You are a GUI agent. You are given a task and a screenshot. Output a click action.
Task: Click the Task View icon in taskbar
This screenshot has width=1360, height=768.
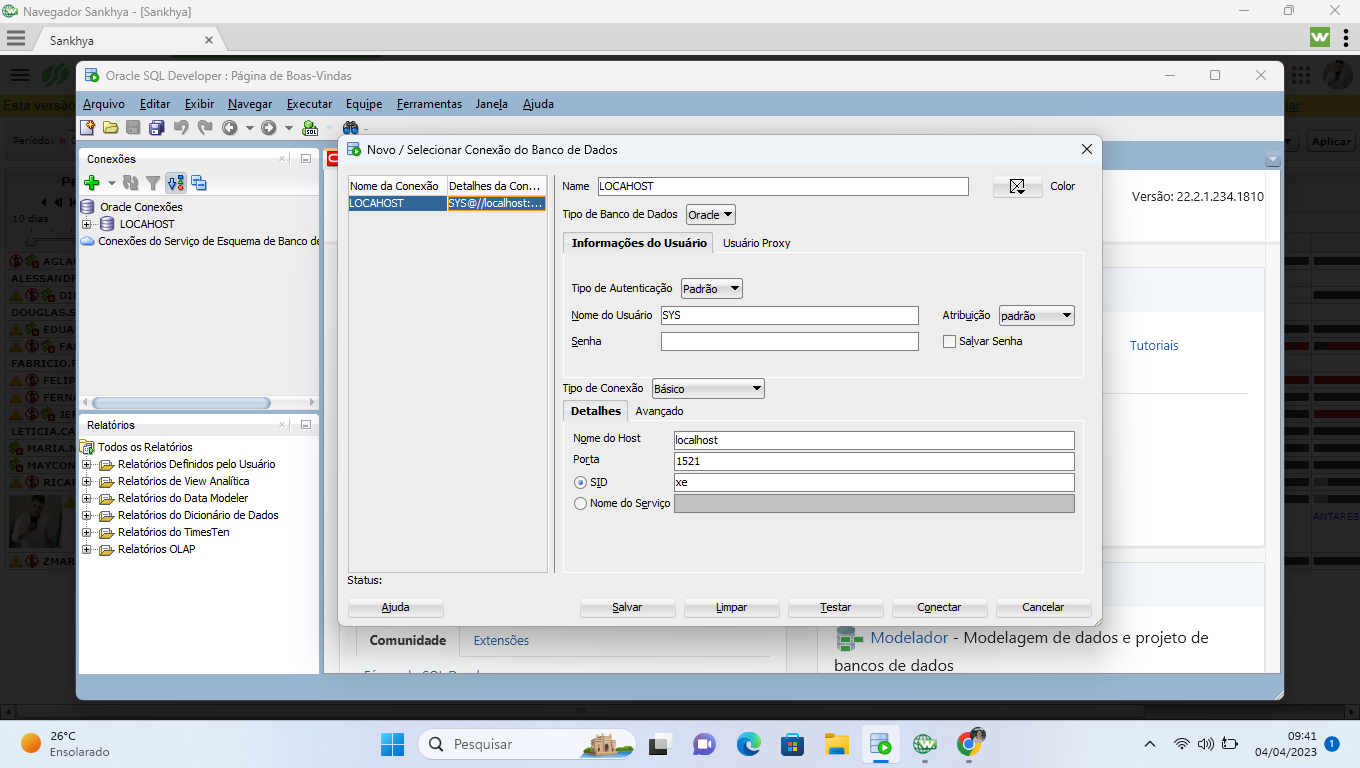(x=660, y=744)
